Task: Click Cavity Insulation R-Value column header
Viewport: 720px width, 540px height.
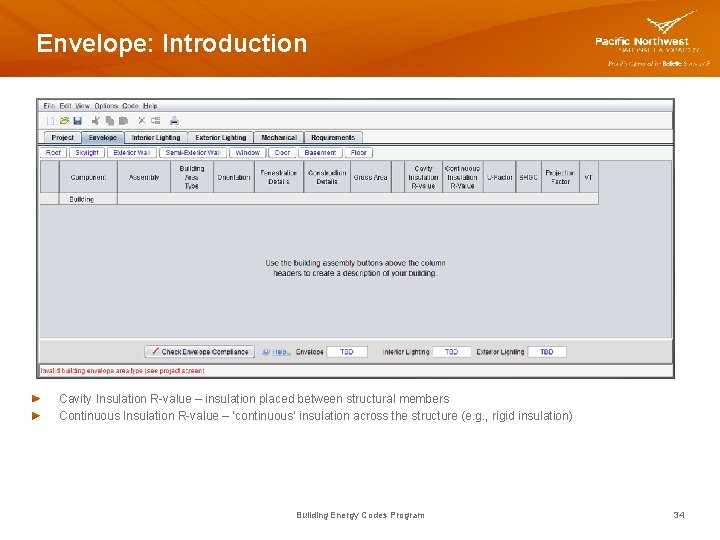Action: coord(423,177)
